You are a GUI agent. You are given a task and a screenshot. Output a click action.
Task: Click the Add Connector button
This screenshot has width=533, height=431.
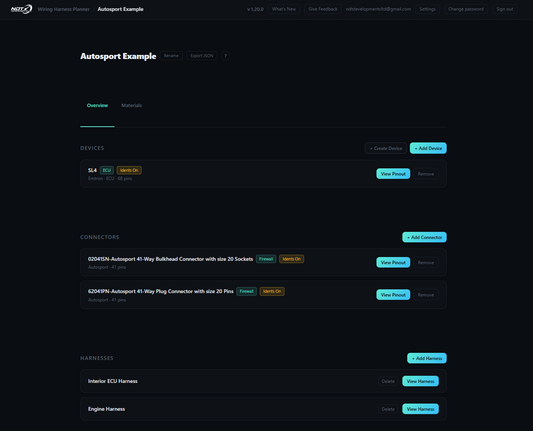pyautogui.click(x=425, y=237)
